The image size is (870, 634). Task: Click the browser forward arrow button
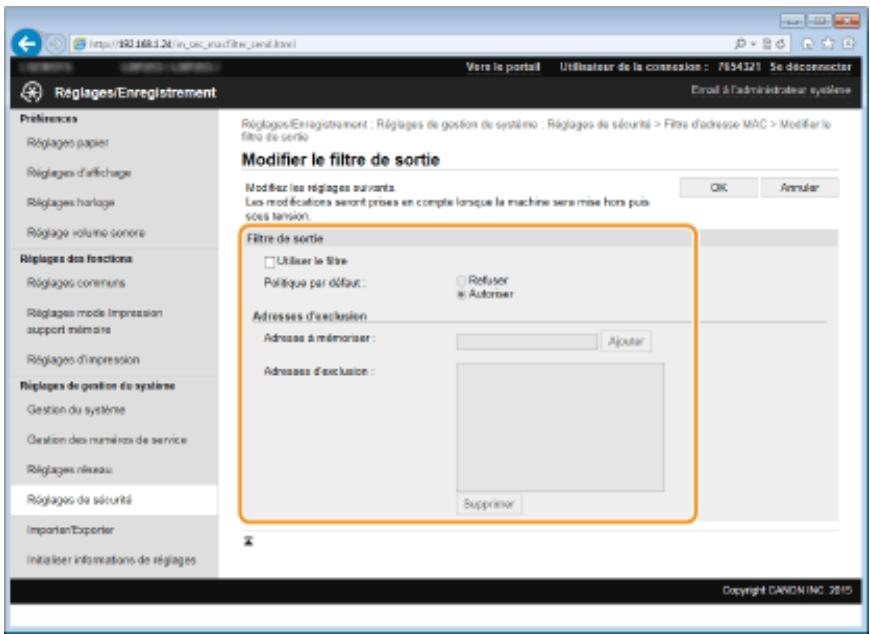[55, 44]
